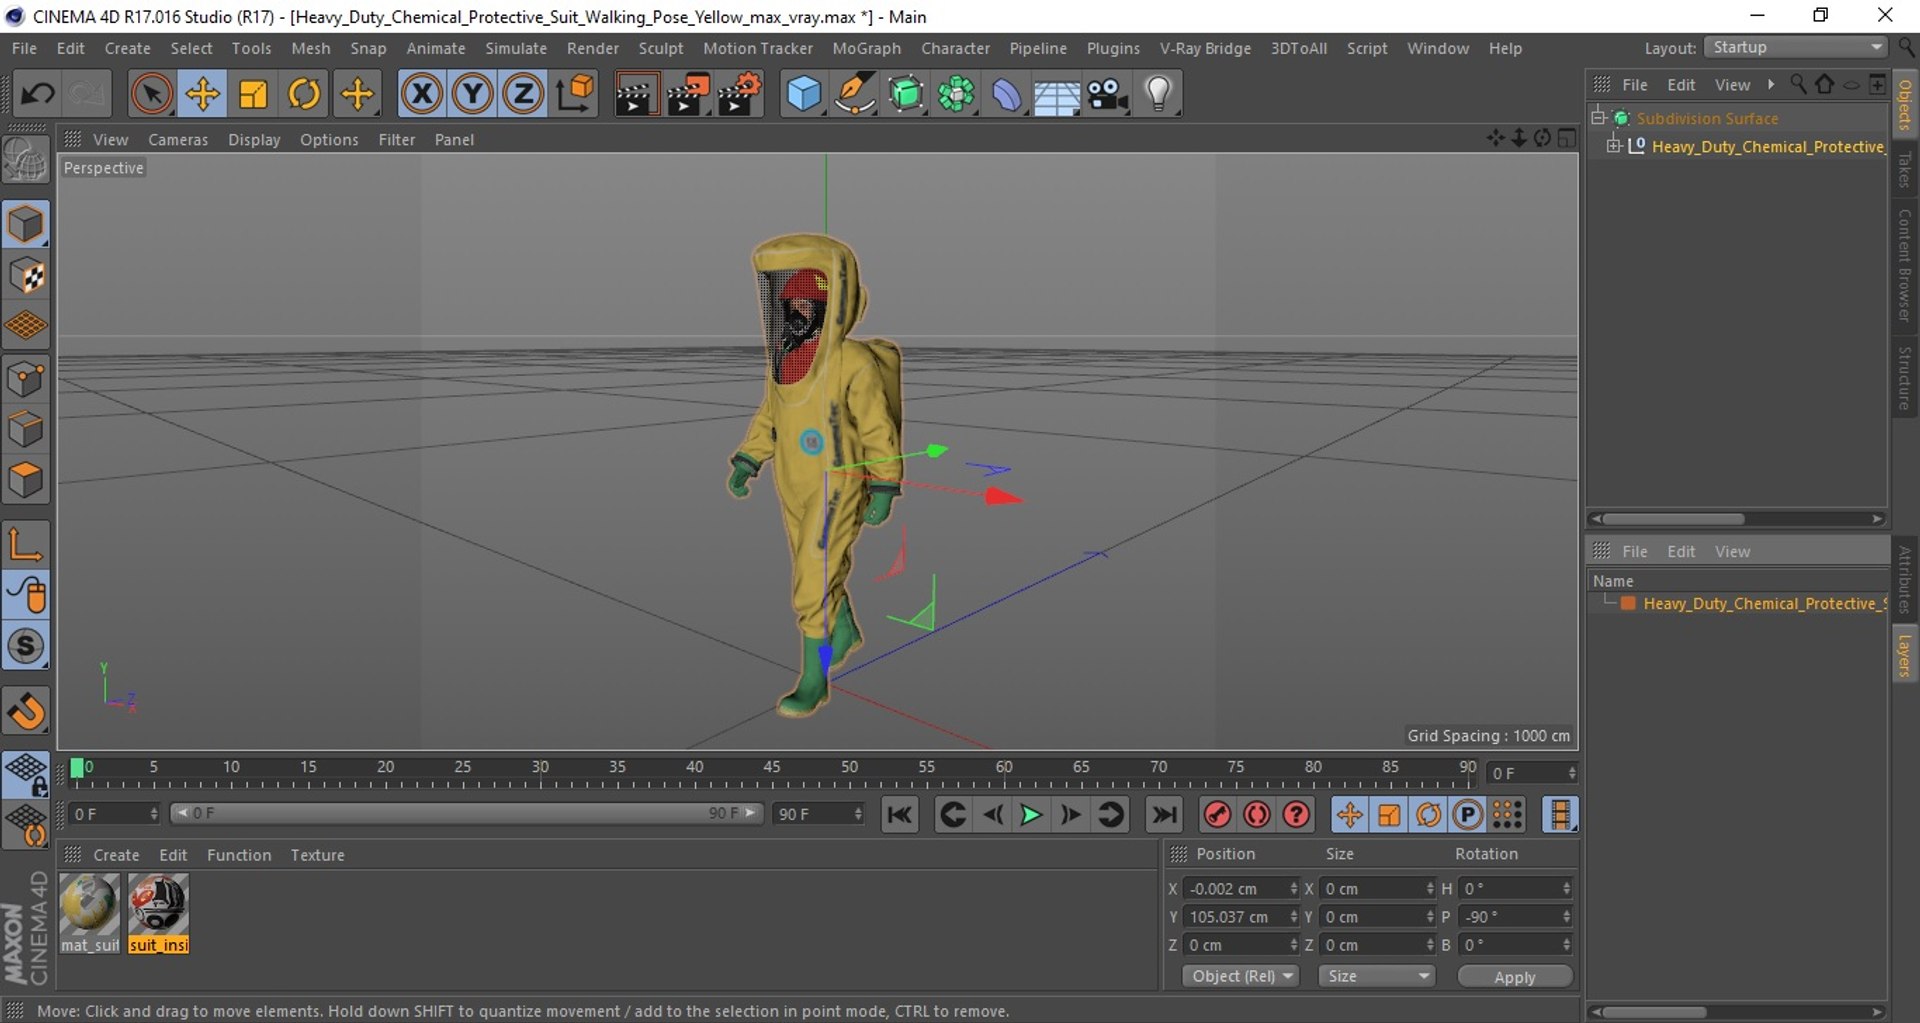
Task: Switch to Model mode
Action: pos(26,224)
